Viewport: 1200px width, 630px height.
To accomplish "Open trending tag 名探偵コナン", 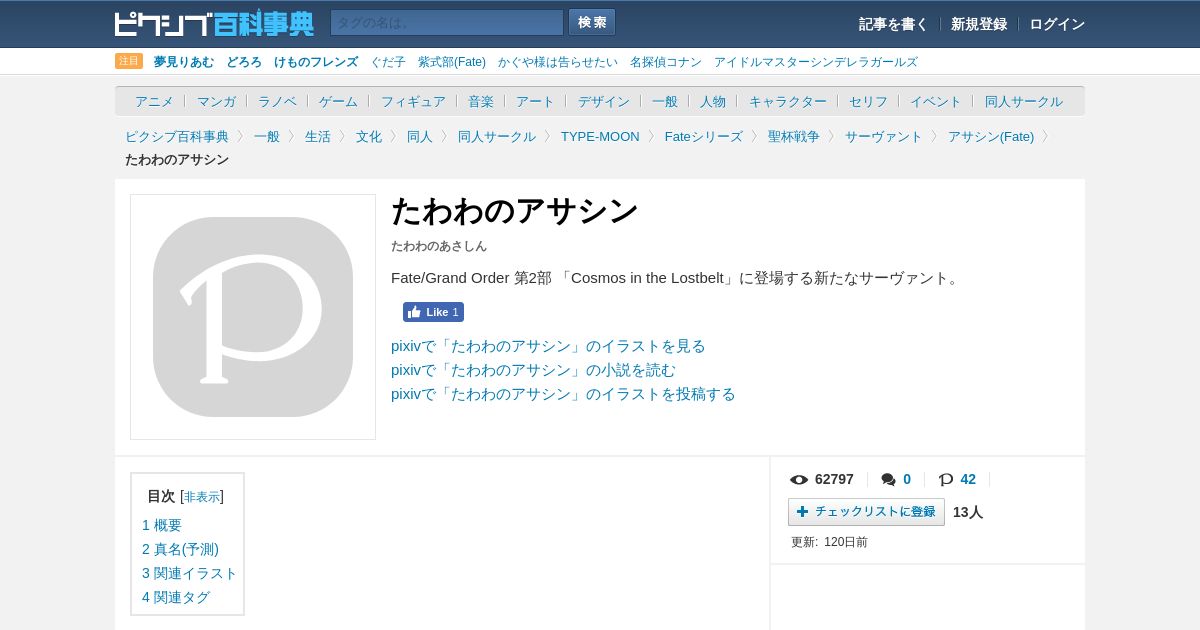I will coord(666,62).
